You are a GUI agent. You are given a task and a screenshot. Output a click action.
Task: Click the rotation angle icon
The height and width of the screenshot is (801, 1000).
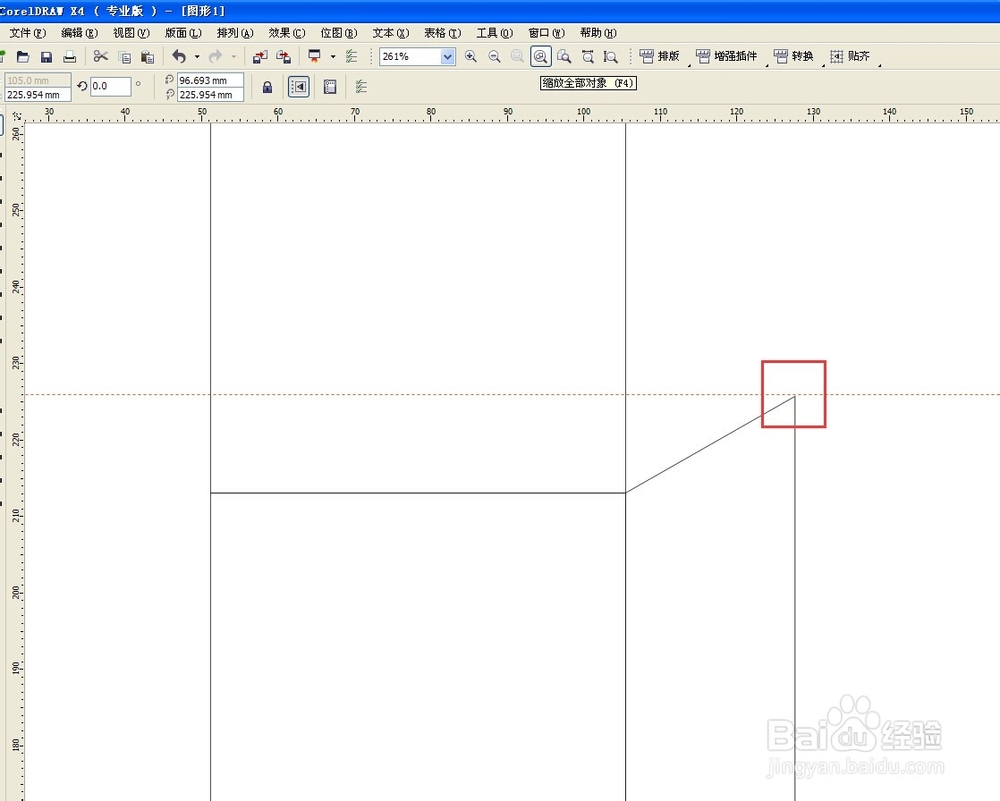(x=82, y=85)
